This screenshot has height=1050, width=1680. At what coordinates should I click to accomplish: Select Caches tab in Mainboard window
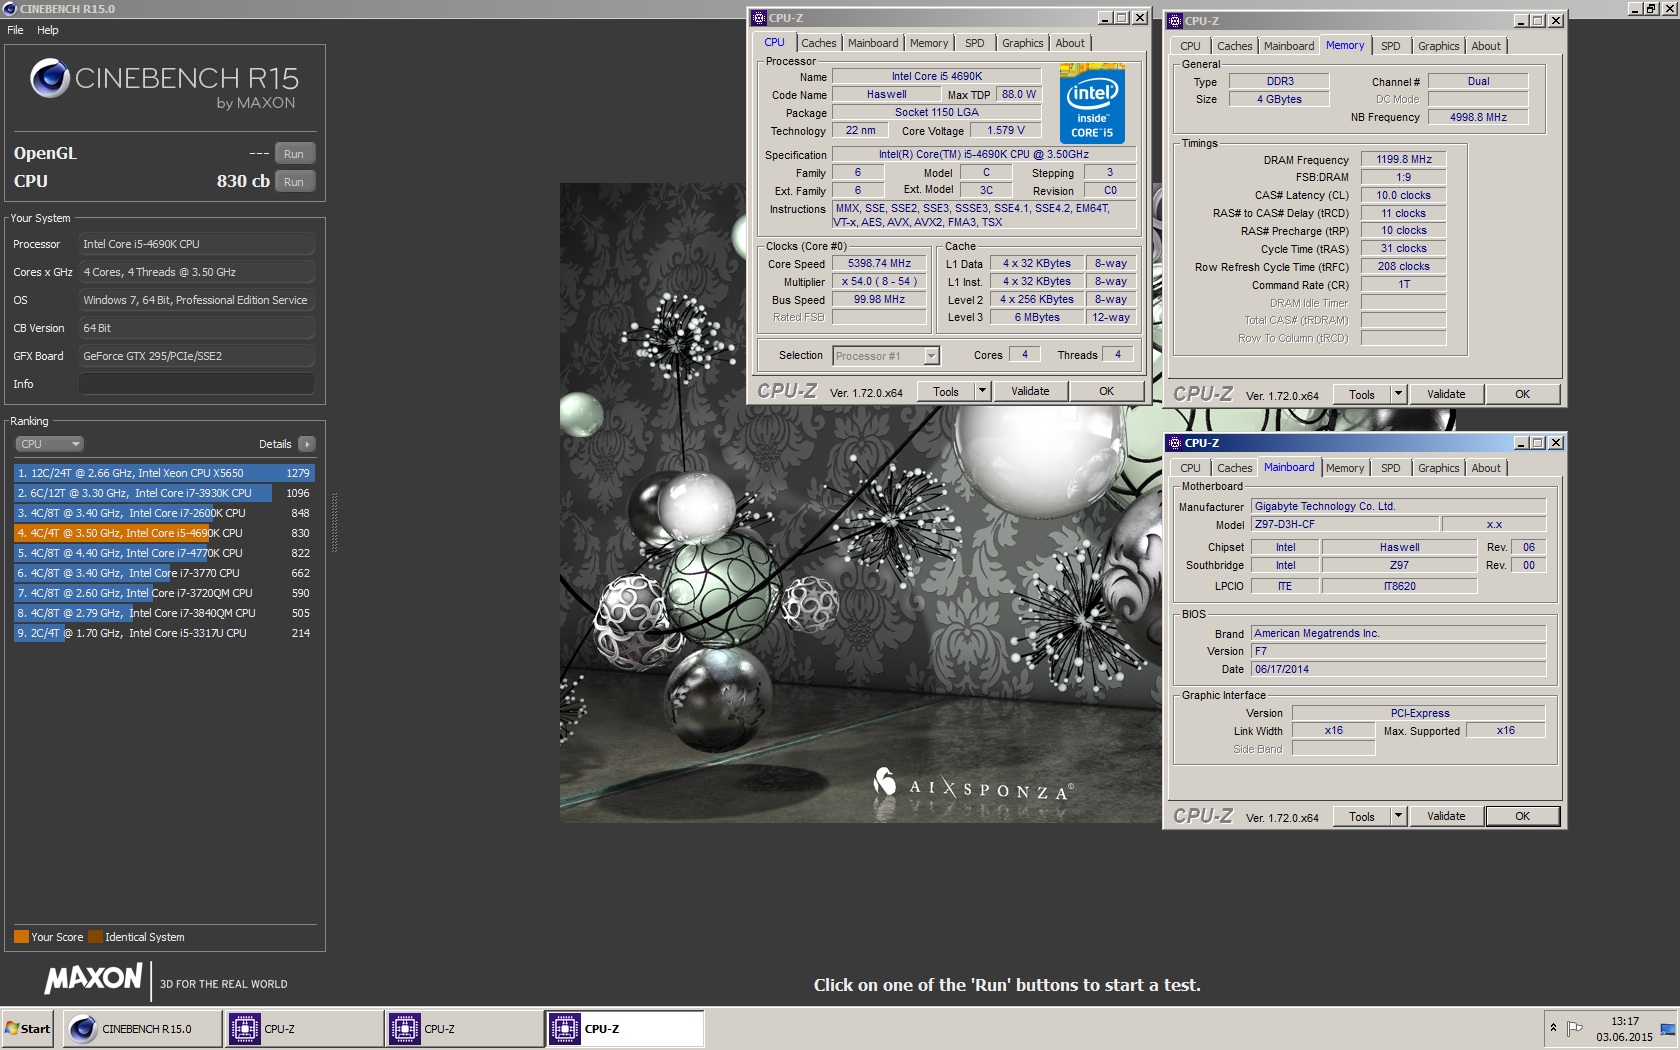pyautogui.click(x=1234, y=468)
